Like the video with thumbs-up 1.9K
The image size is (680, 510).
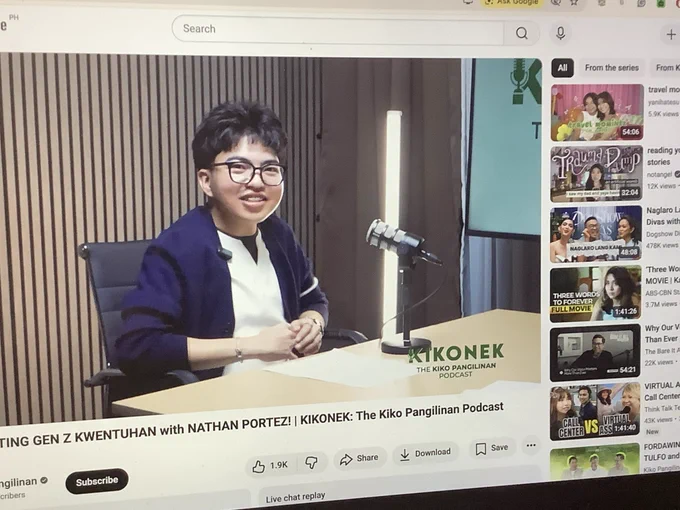click(x=272, y=465)
